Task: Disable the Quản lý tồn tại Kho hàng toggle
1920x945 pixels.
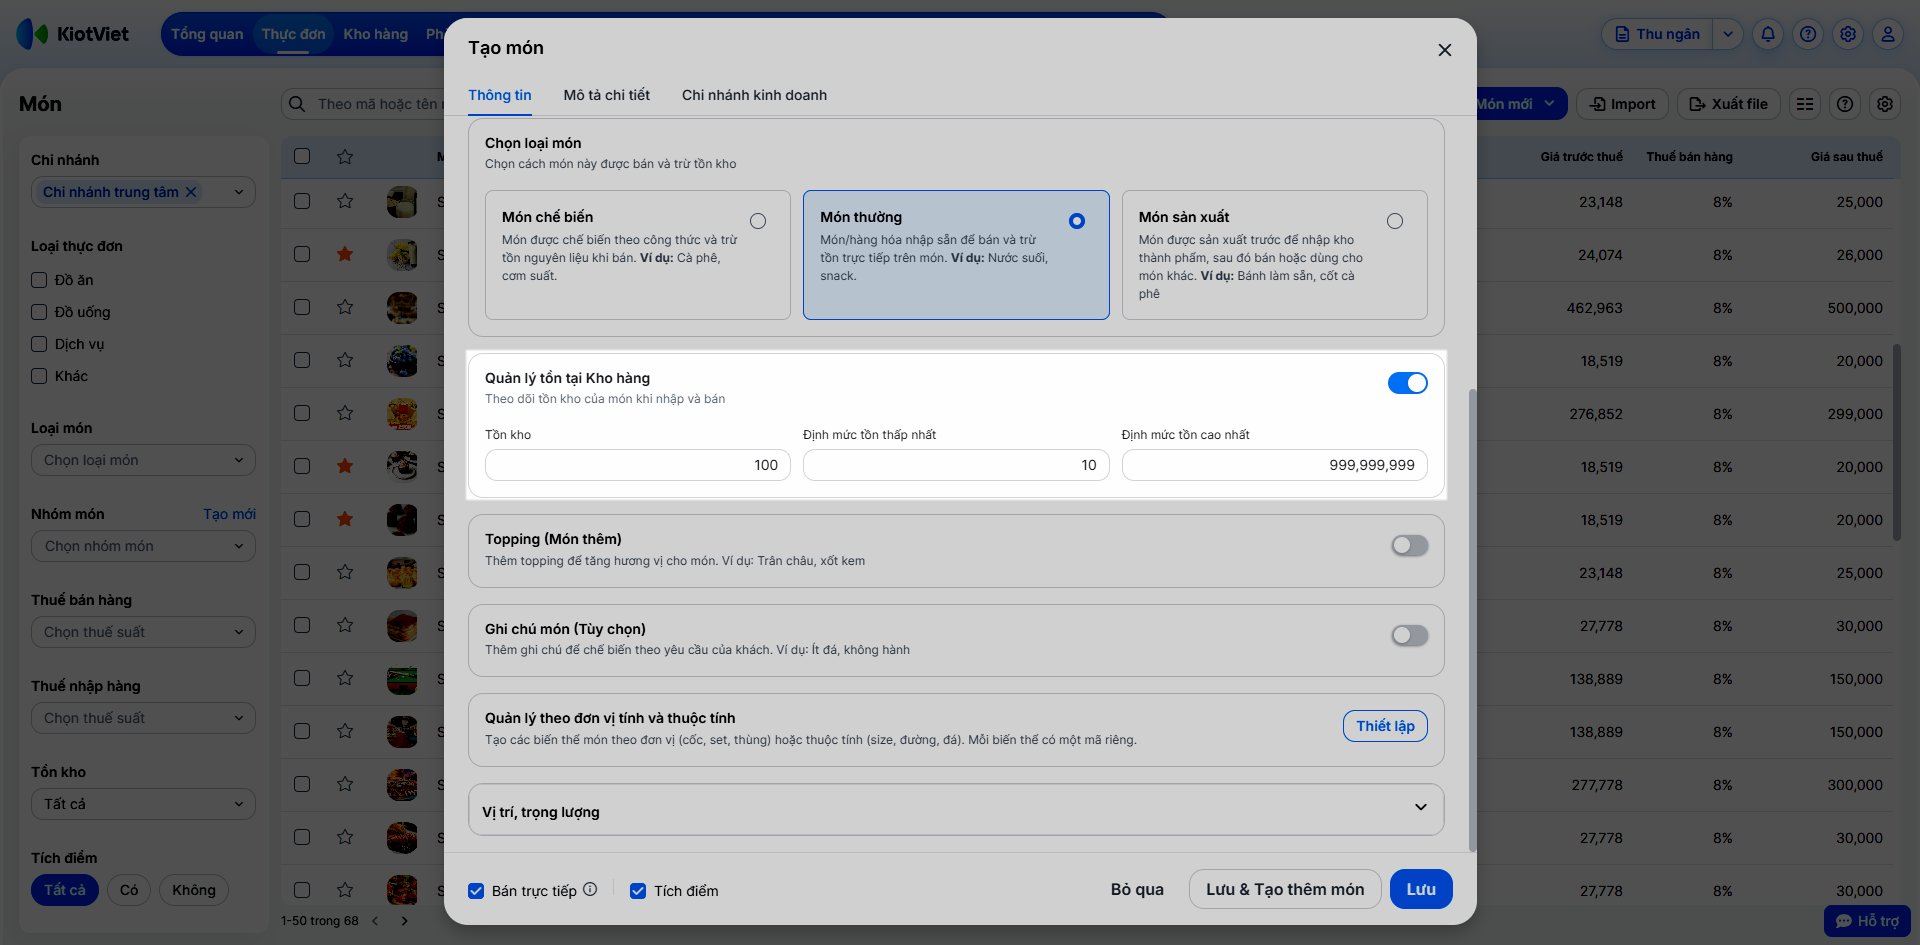Action: [x=1407, y=383]
